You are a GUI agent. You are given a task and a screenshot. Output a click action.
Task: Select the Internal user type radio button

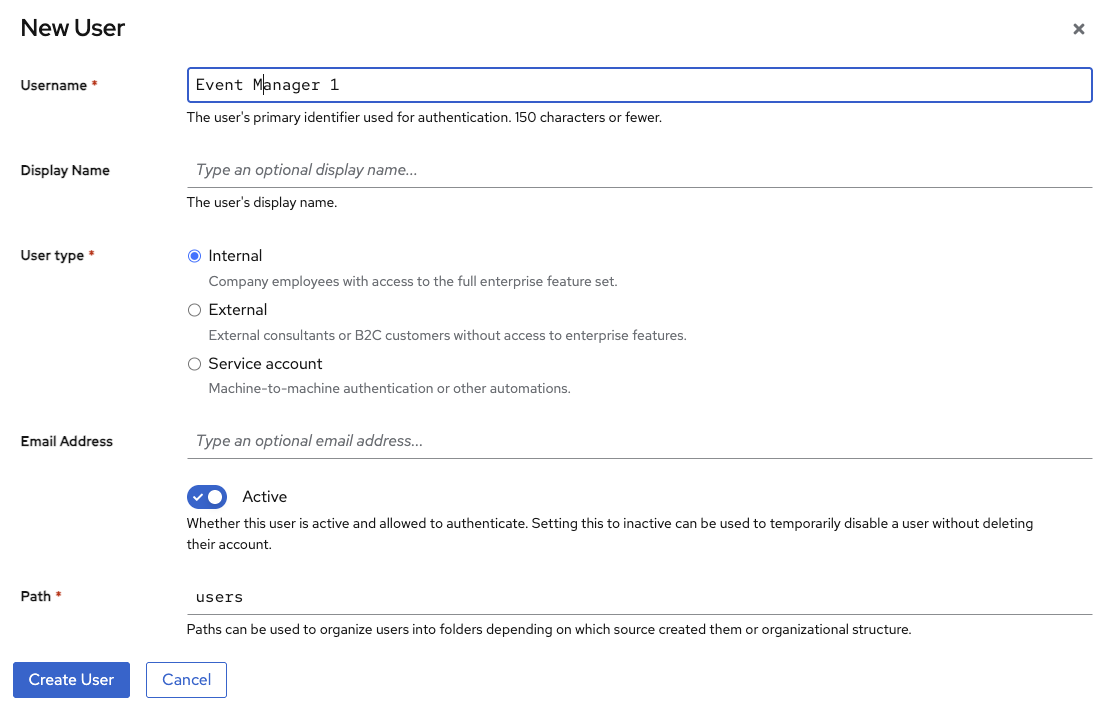[195, 256]
